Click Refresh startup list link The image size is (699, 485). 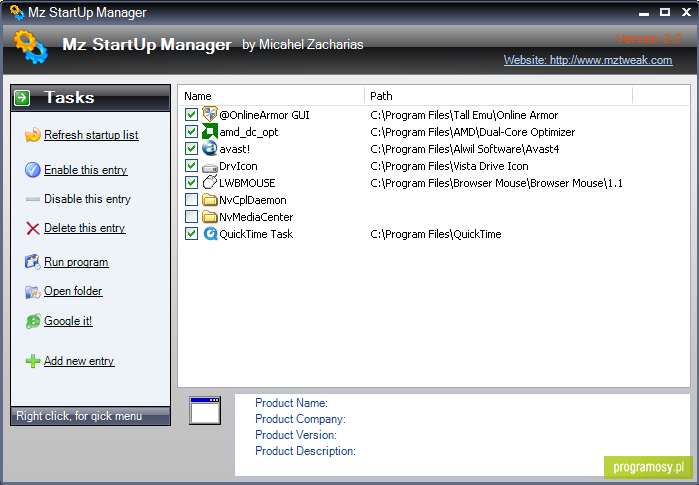pos(91,135)
